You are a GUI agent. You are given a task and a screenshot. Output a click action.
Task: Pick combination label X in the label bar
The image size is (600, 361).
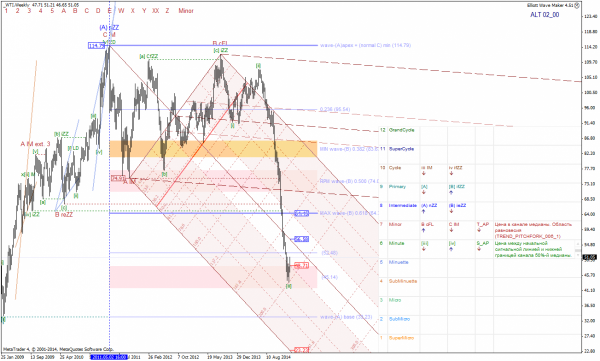click(133, 11)
